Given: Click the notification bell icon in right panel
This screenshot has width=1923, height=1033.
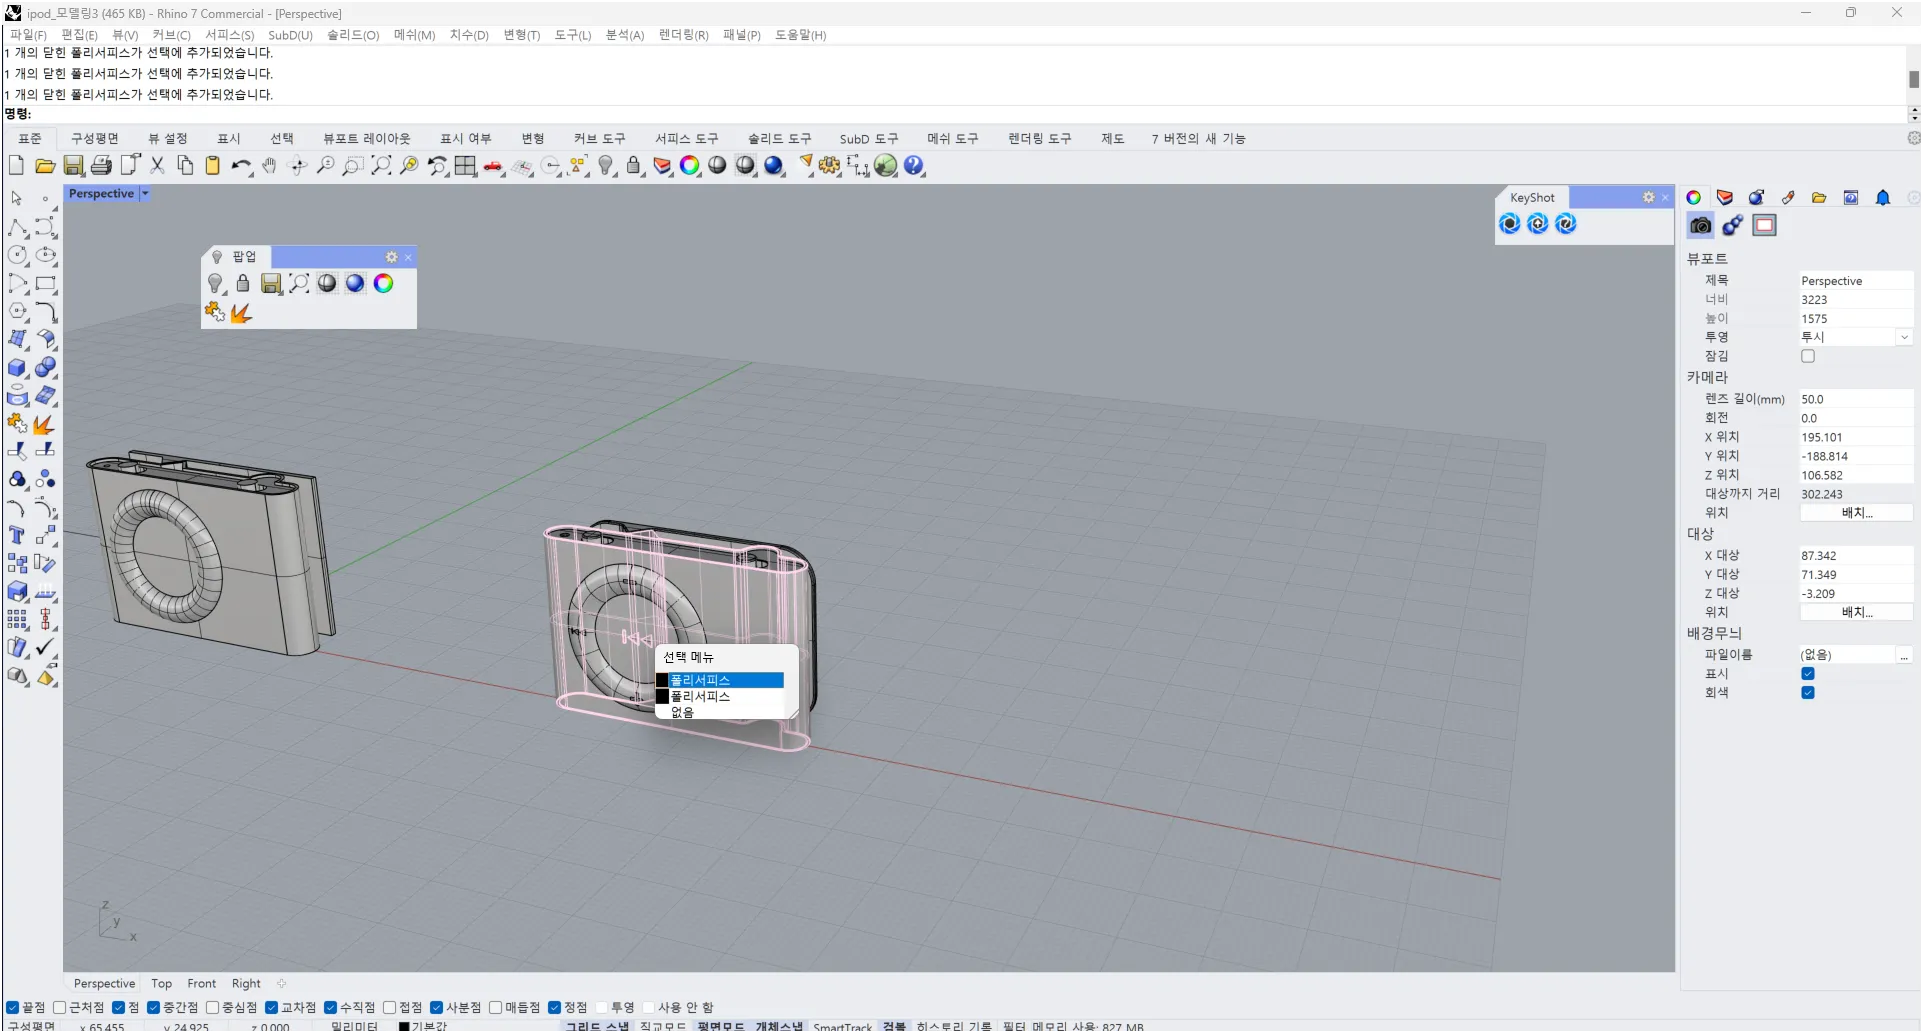Looking at the screenshot, I should click(1883, 198).
